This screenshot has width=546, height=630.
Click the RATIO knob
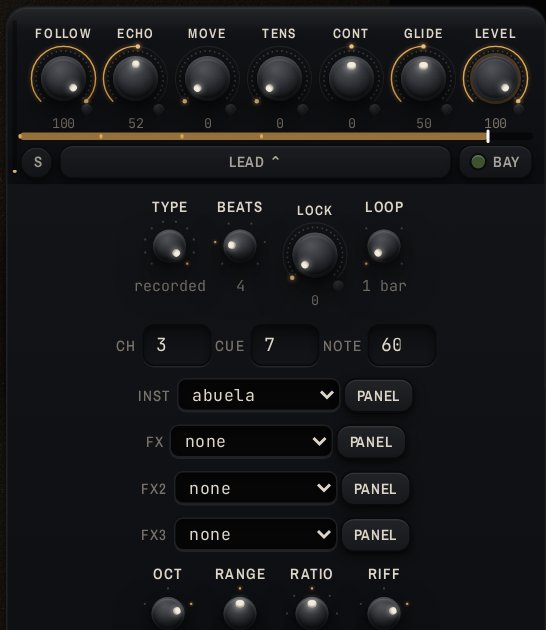pyautogui.click(x=312, y=614)
